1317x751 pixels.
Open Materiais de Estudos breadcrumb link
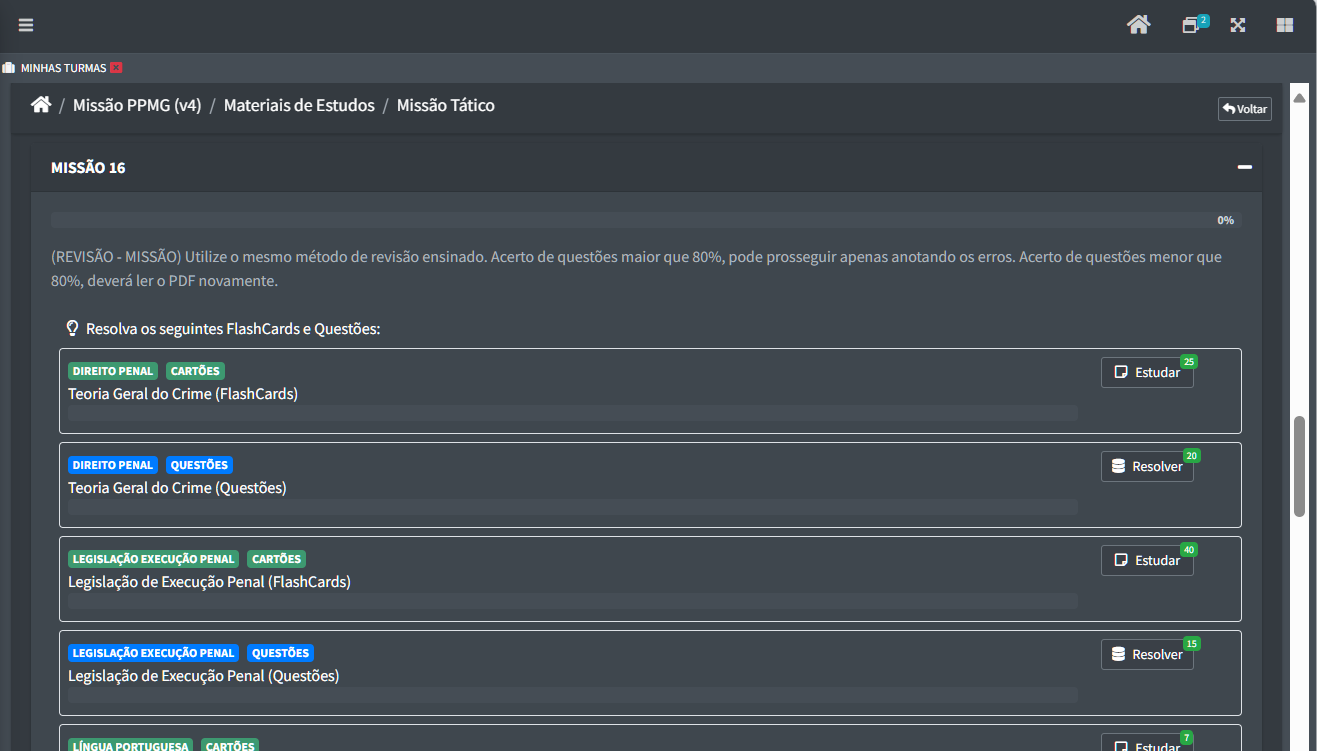[299, 105]
